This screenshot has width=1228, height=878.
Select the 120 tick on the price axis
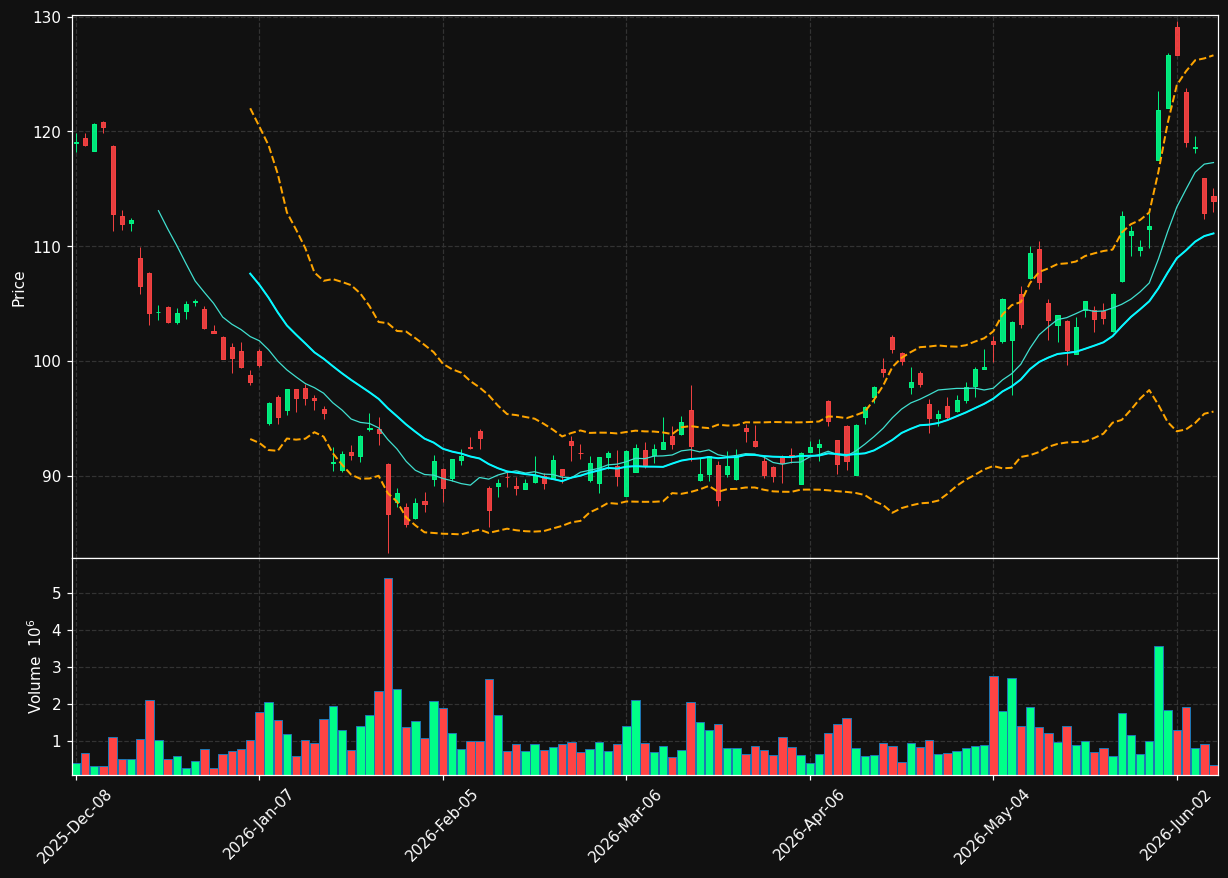click(x=46, y=132)
